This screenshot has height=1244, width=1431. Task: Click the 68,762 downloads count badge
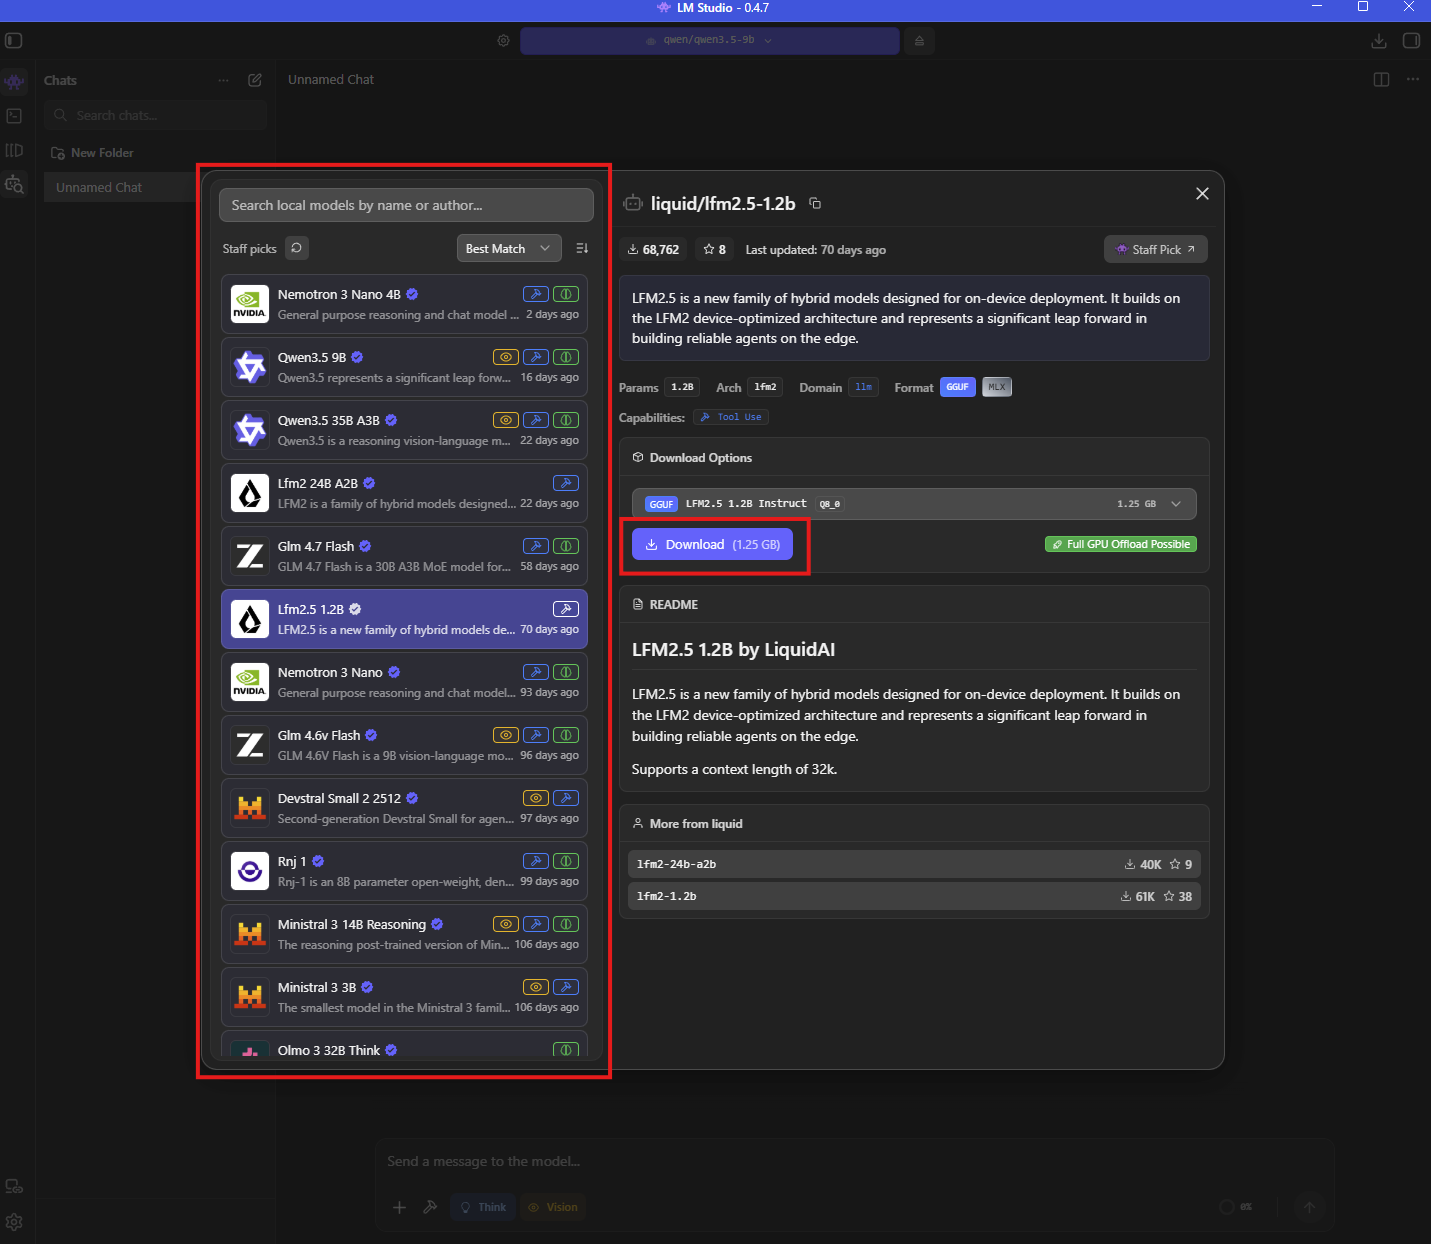[x=653, y=250]
